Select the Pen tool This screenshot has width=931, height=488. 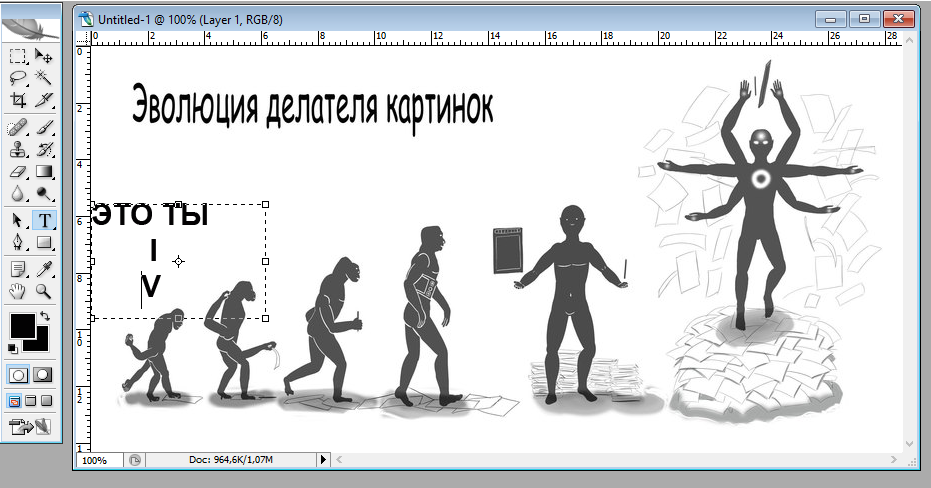(18, 242)
